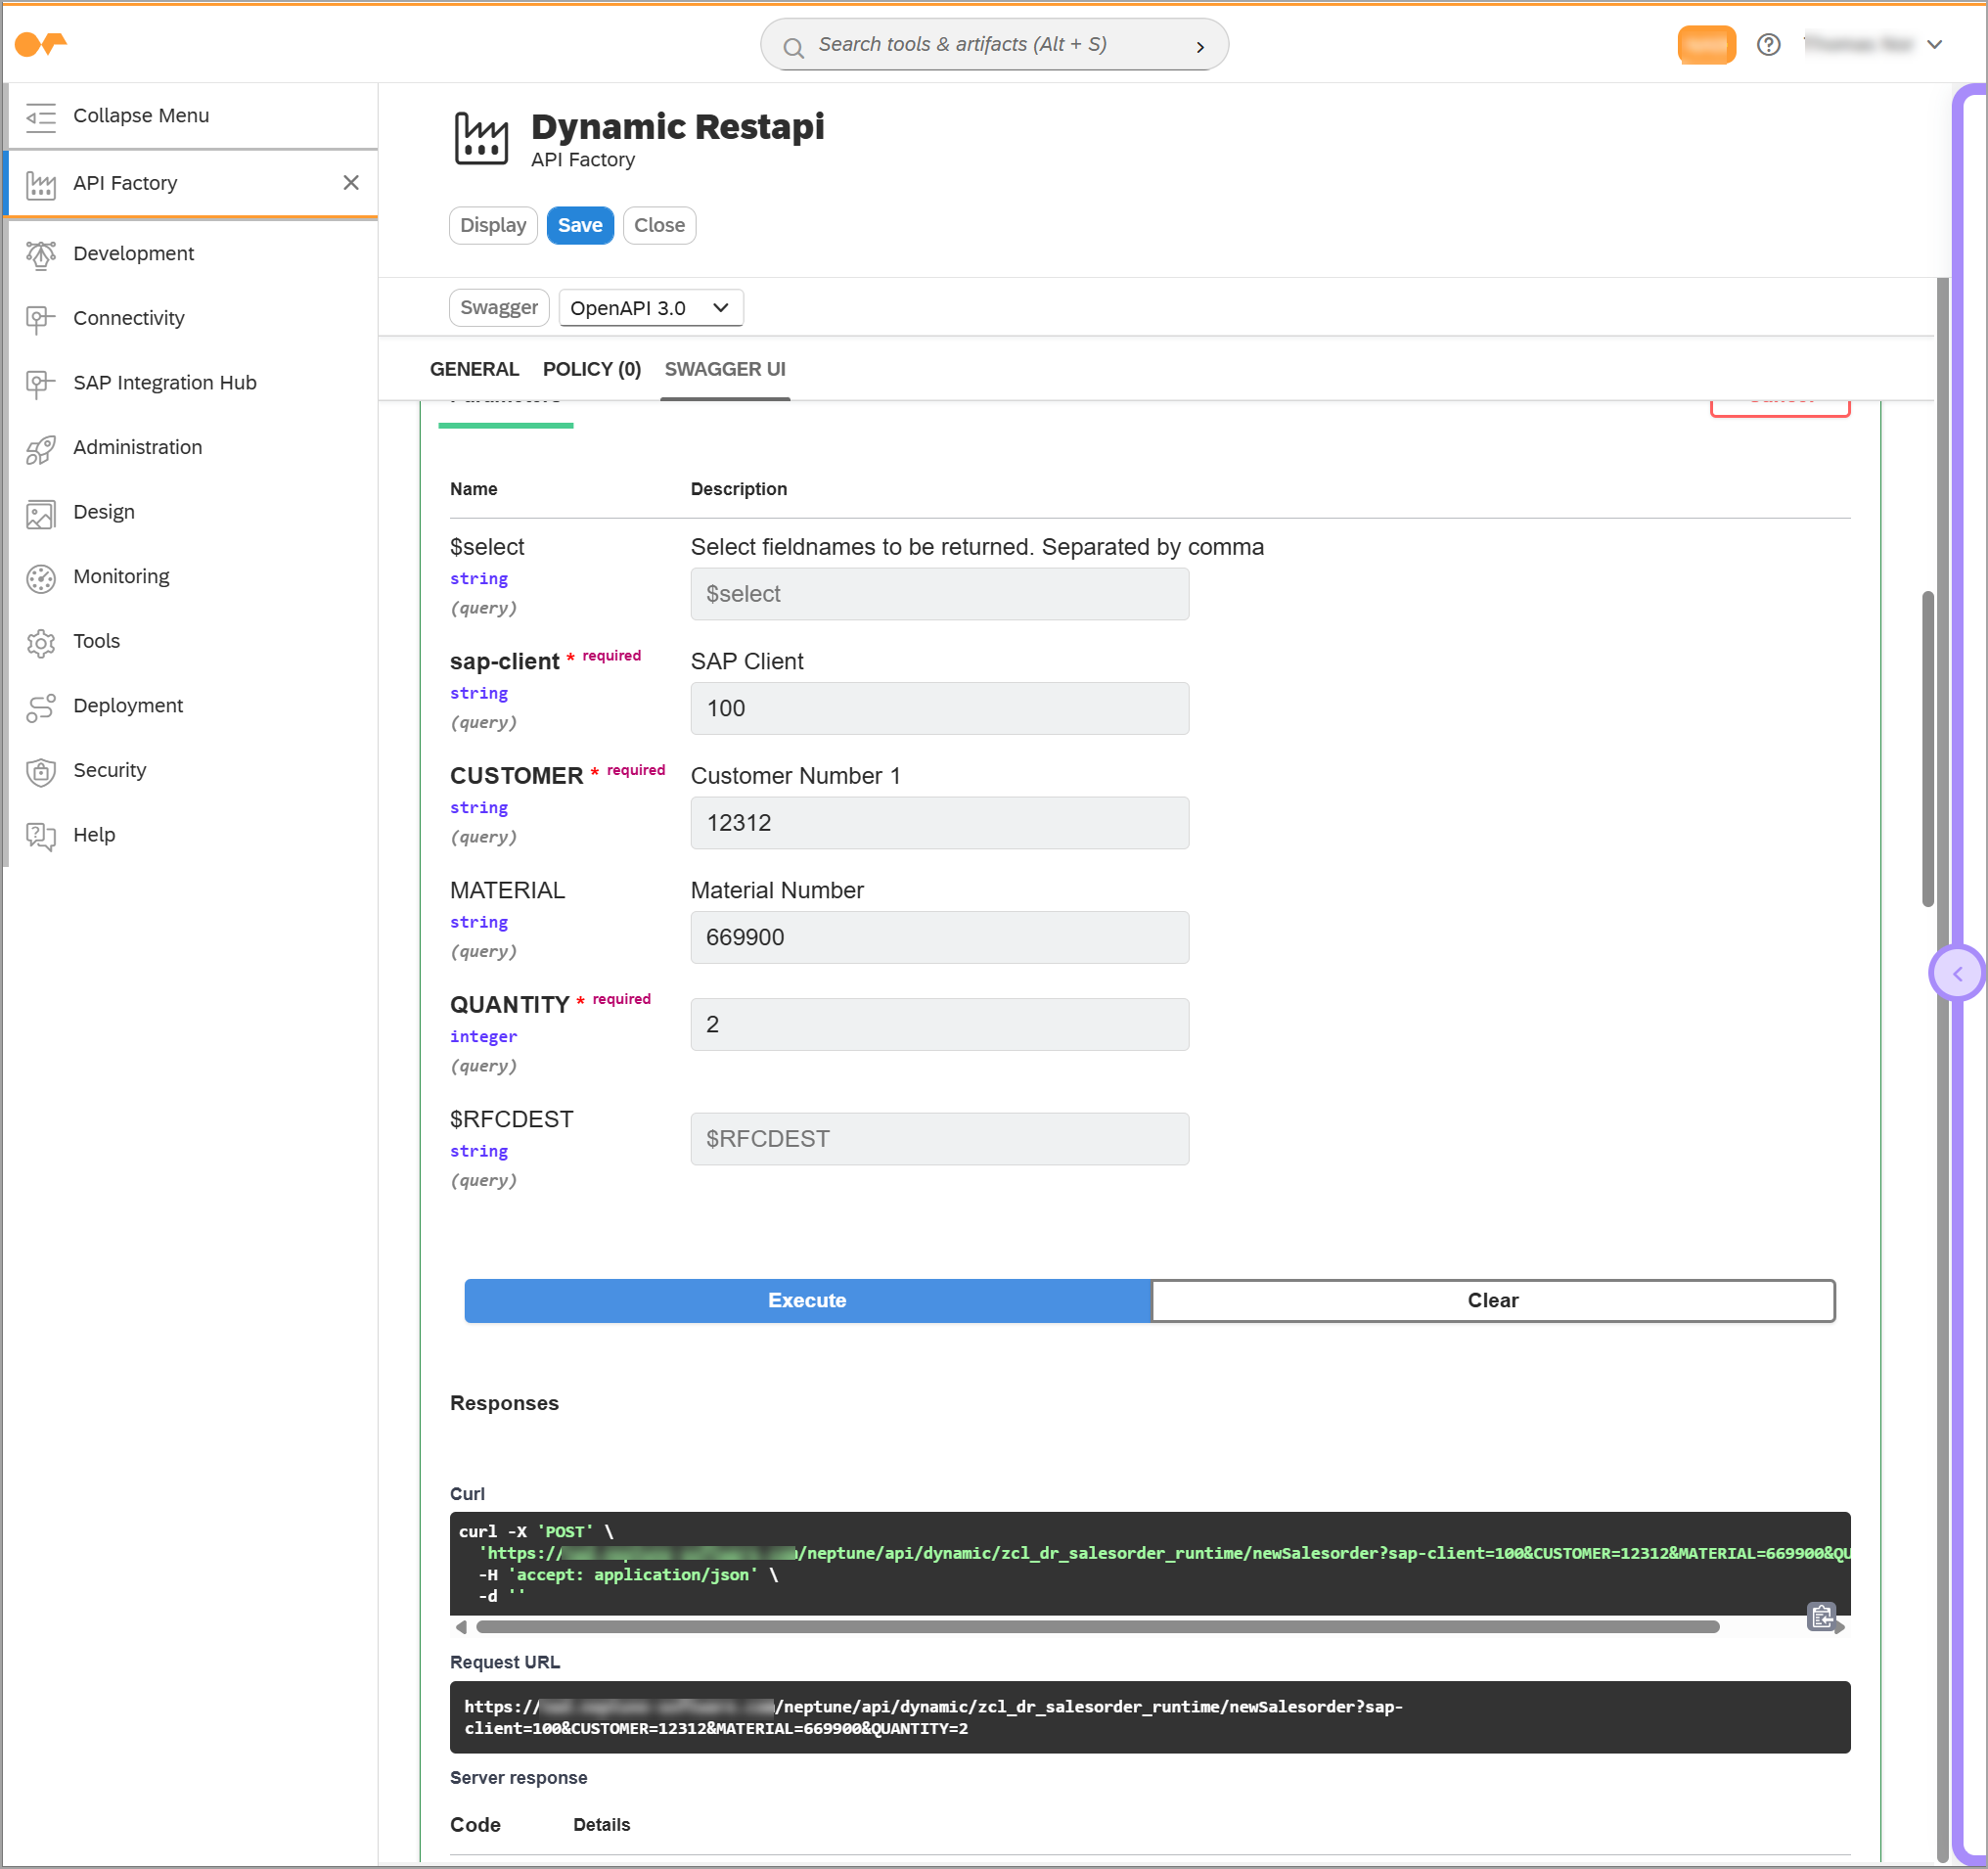1988x1869 pixels.
Task: Open the Development section icon
Action: (x=40, y=254)
